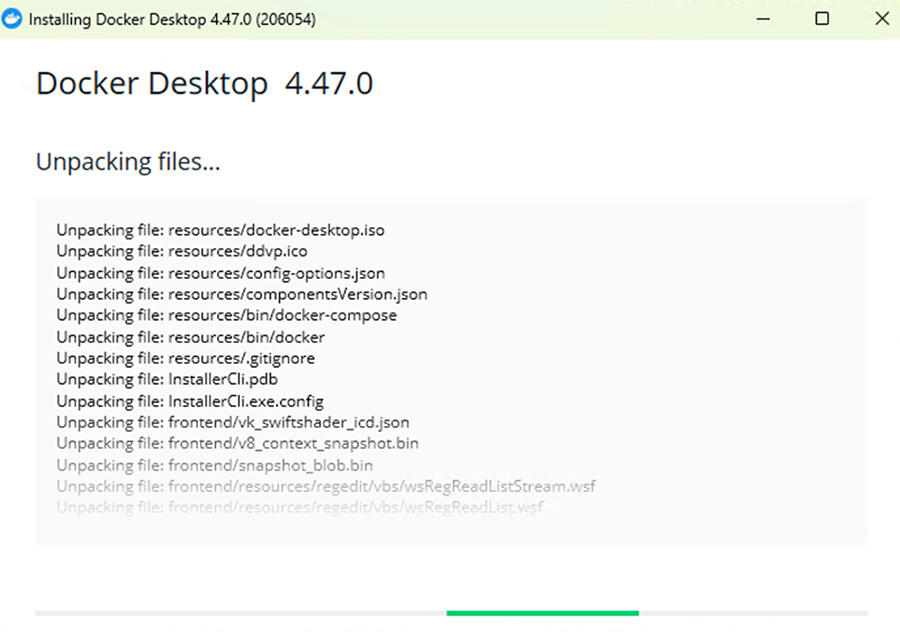Select the resources/ddvp.ico log line
This screenshot has width=900, height=632.
[182, 251]
